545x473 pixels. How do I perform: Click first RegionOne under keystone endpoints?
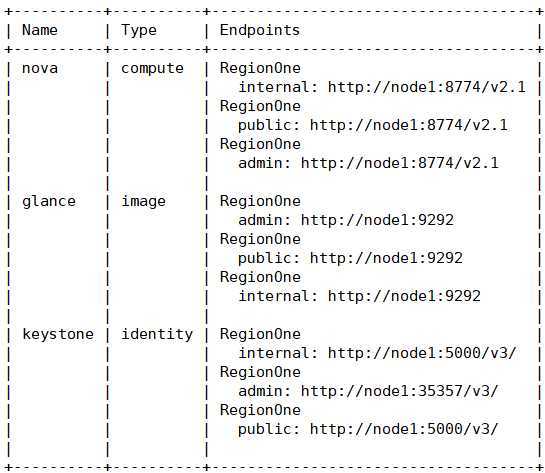click(260, 334)
